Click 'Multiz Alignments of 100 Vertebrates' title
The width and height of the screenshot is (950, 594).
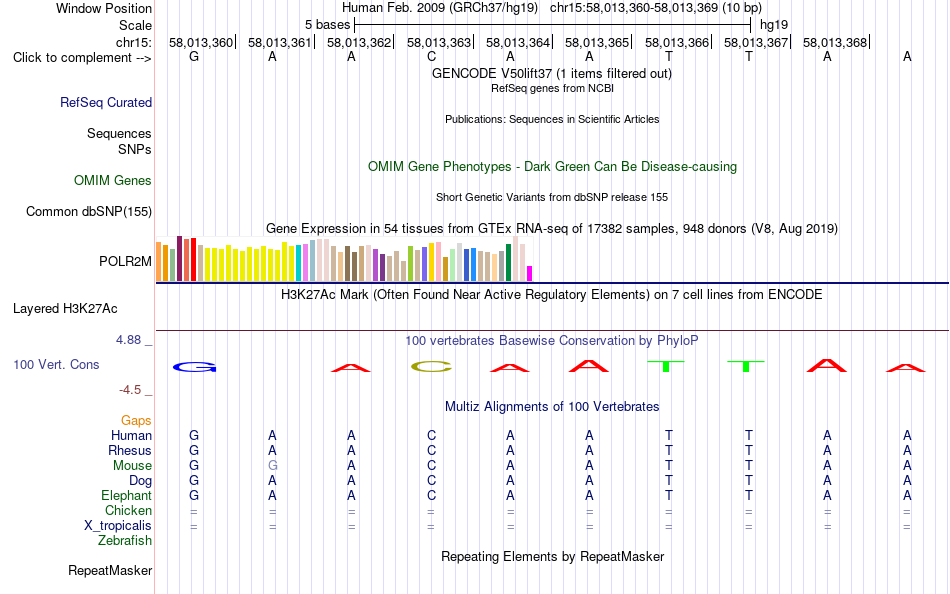click(552, 406)
